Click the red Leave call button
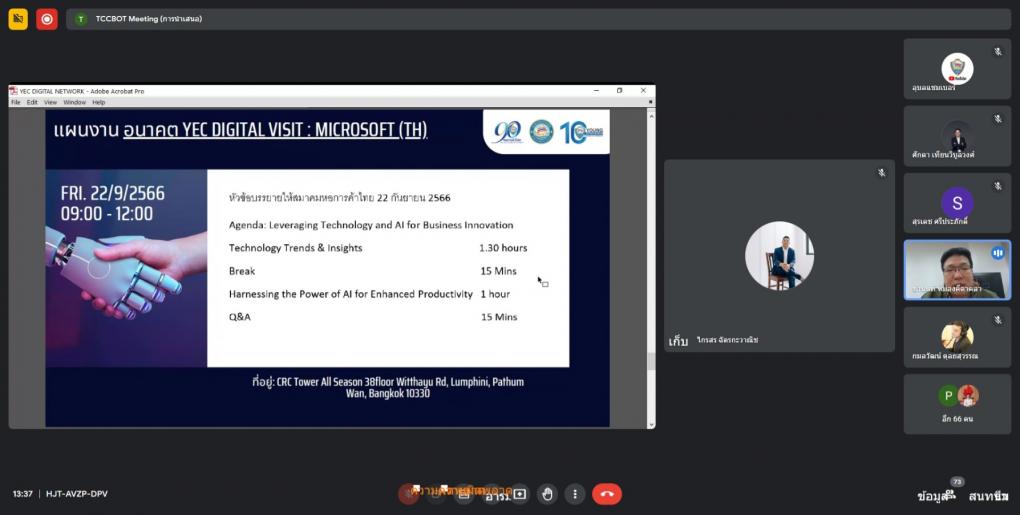This screenshot has height=515, width=1020. click(x=607, y=494)
